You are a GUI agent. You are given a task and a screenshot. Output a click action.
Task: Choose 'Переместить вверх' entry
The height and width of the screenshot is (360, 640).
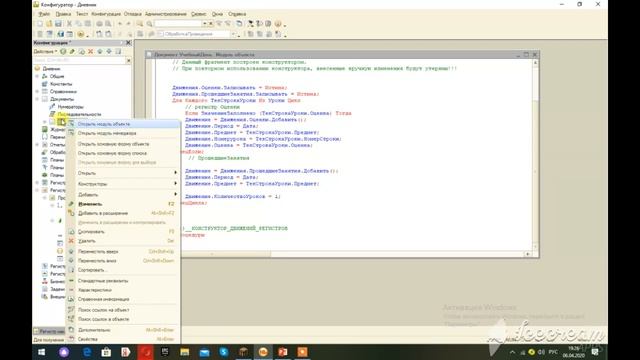122,251
